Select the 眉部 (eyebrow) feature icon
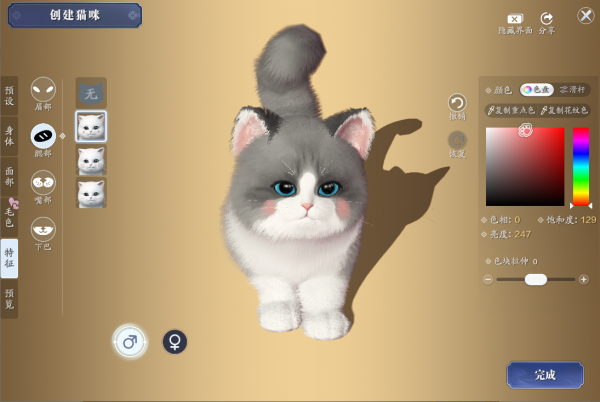The image size is (600, 402). [43, 90]
